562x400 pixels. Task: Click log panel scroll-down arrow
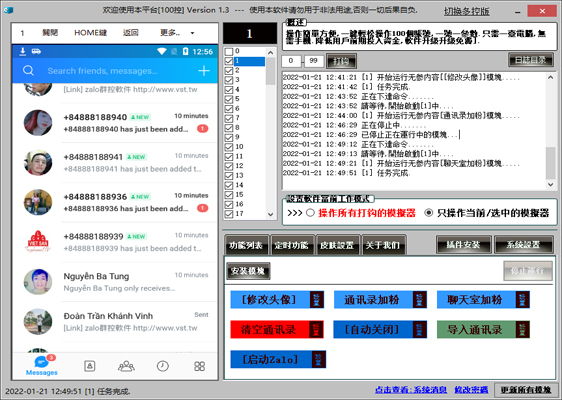[x=551, y=185]
